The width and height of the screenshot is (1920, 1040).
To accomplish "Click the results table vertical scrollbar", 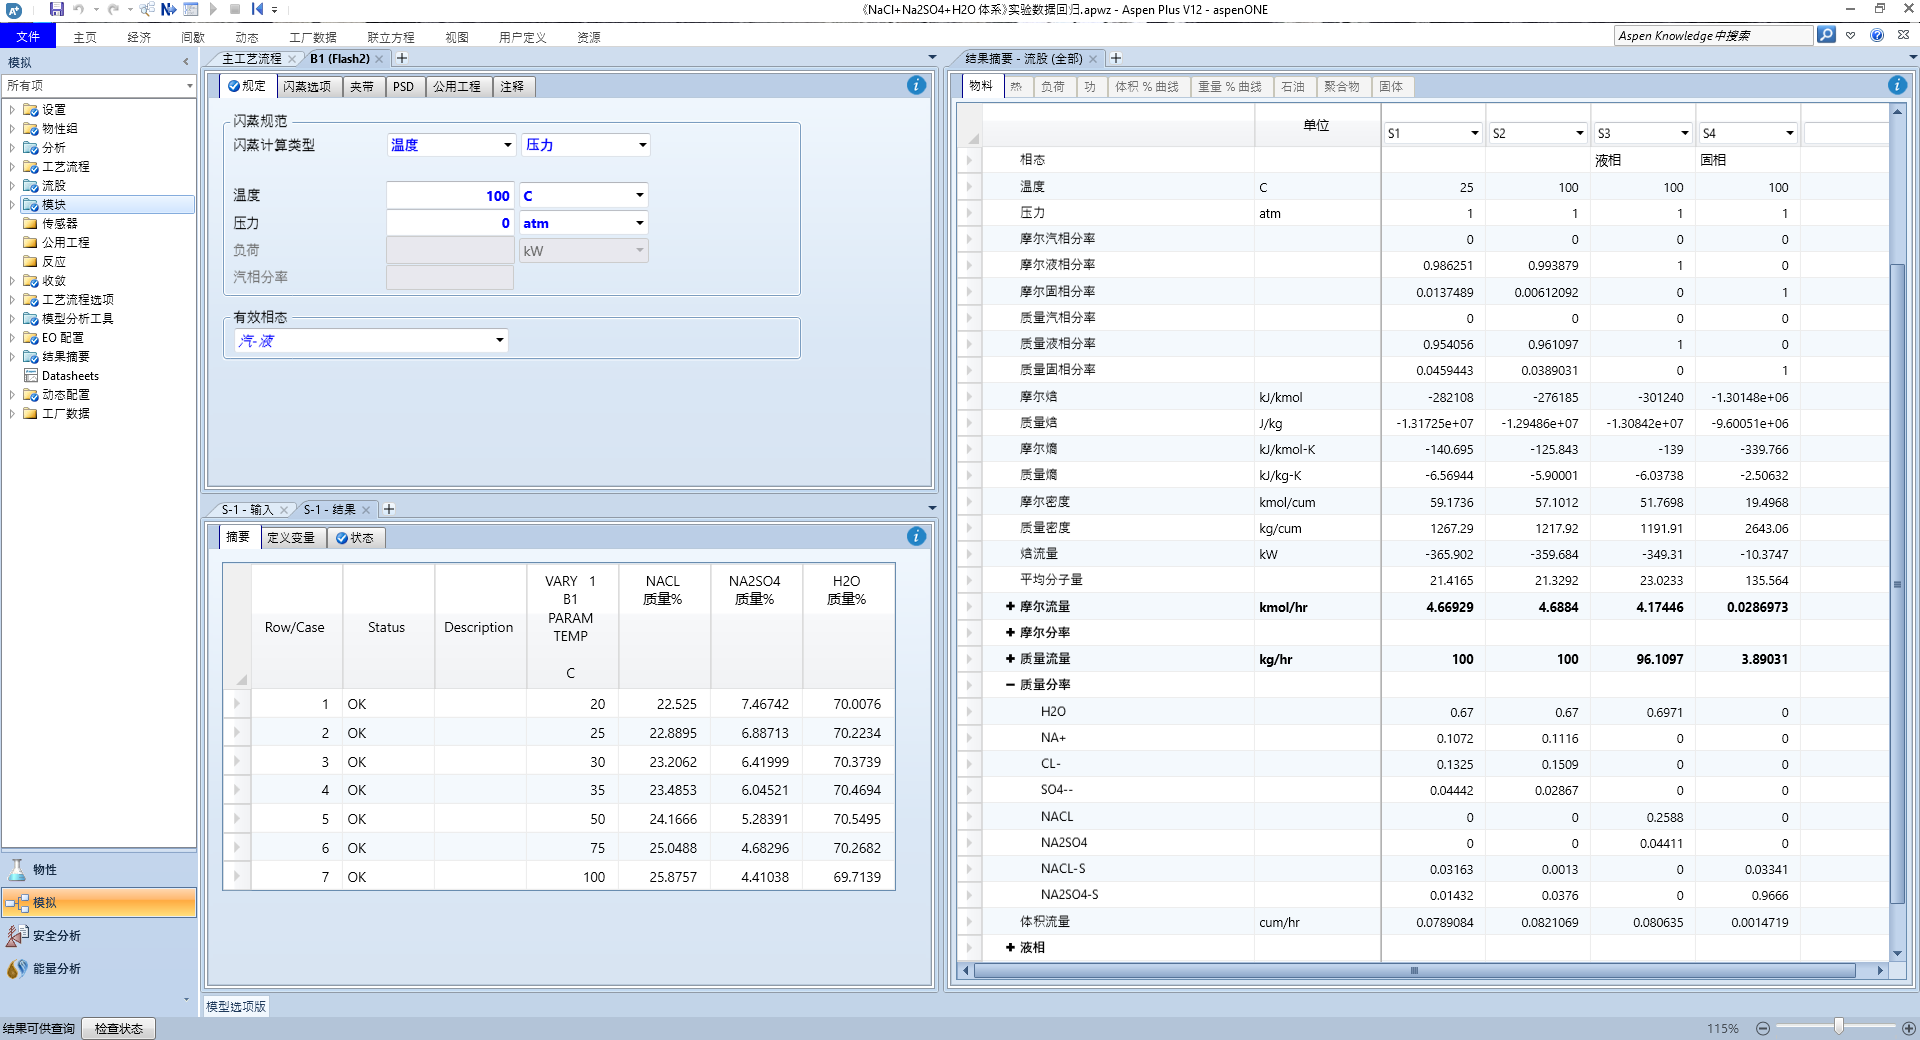I will [1897, 583].
